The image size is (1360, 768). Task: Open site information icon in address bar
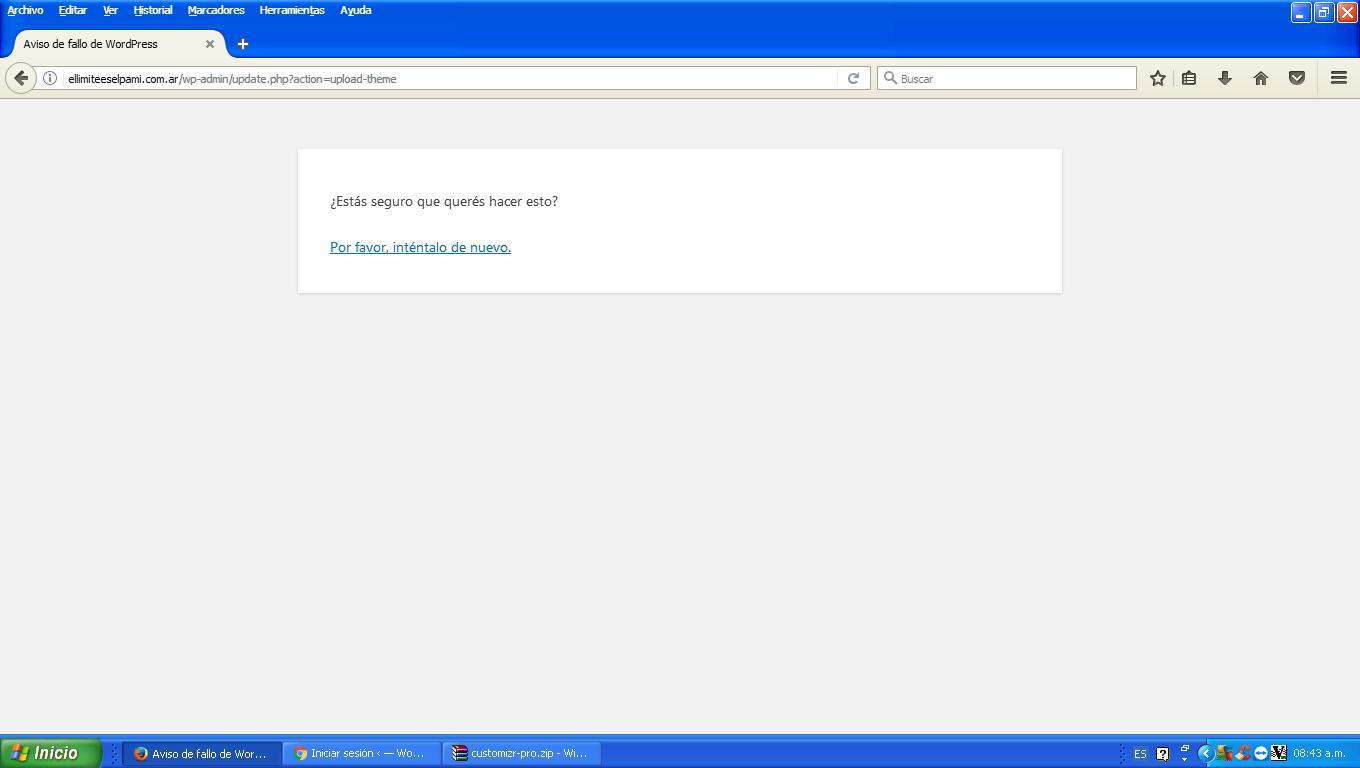click(49, 78)
